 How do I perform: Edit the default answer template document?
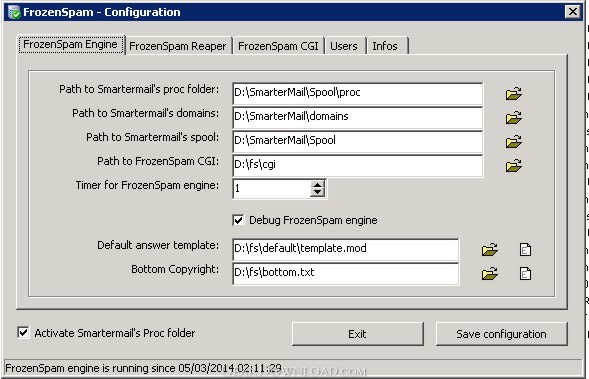click(x=525, y=249)
